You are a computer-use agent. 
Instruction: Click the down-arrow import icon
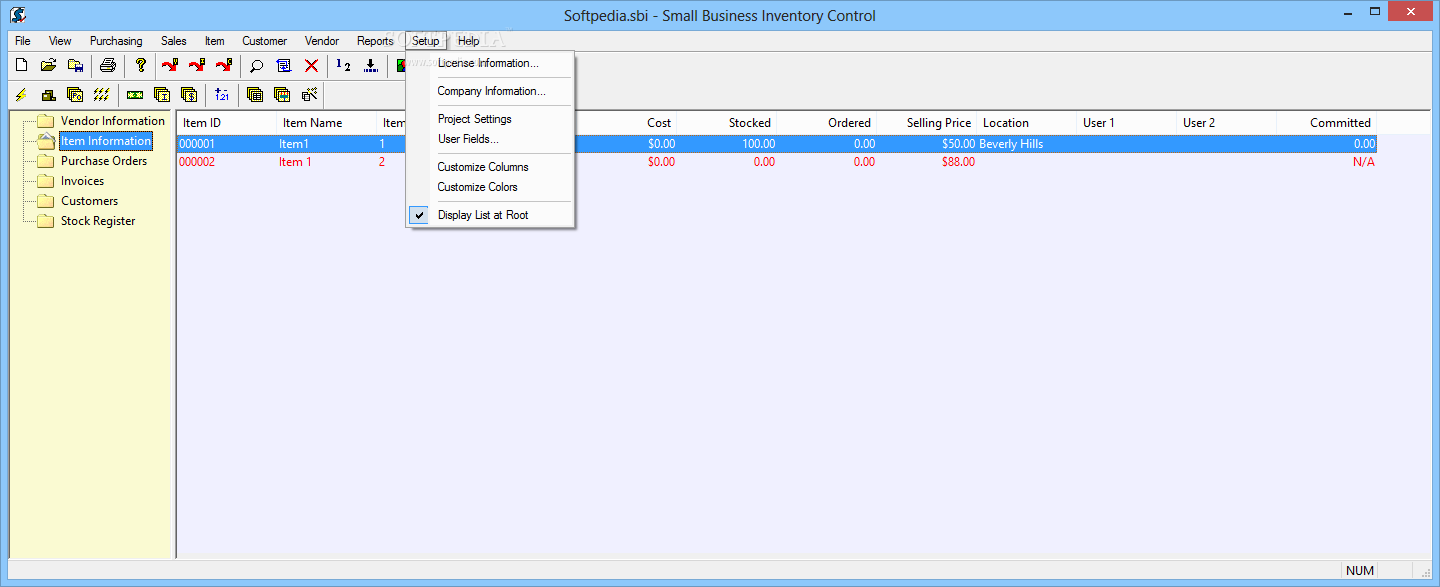[371, 66]
